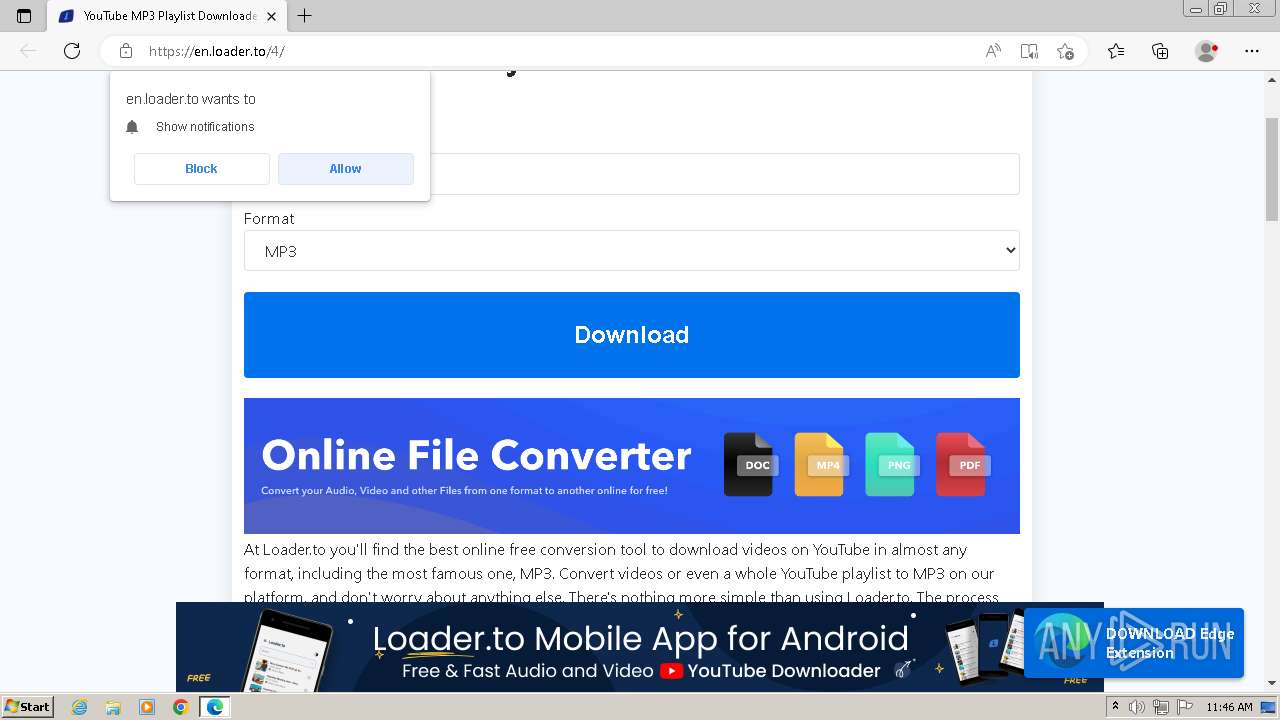This screenshot has width=1280, height=720.
Task: Click the scrollbar down arrow
Action: click(x=1272, y=684)
